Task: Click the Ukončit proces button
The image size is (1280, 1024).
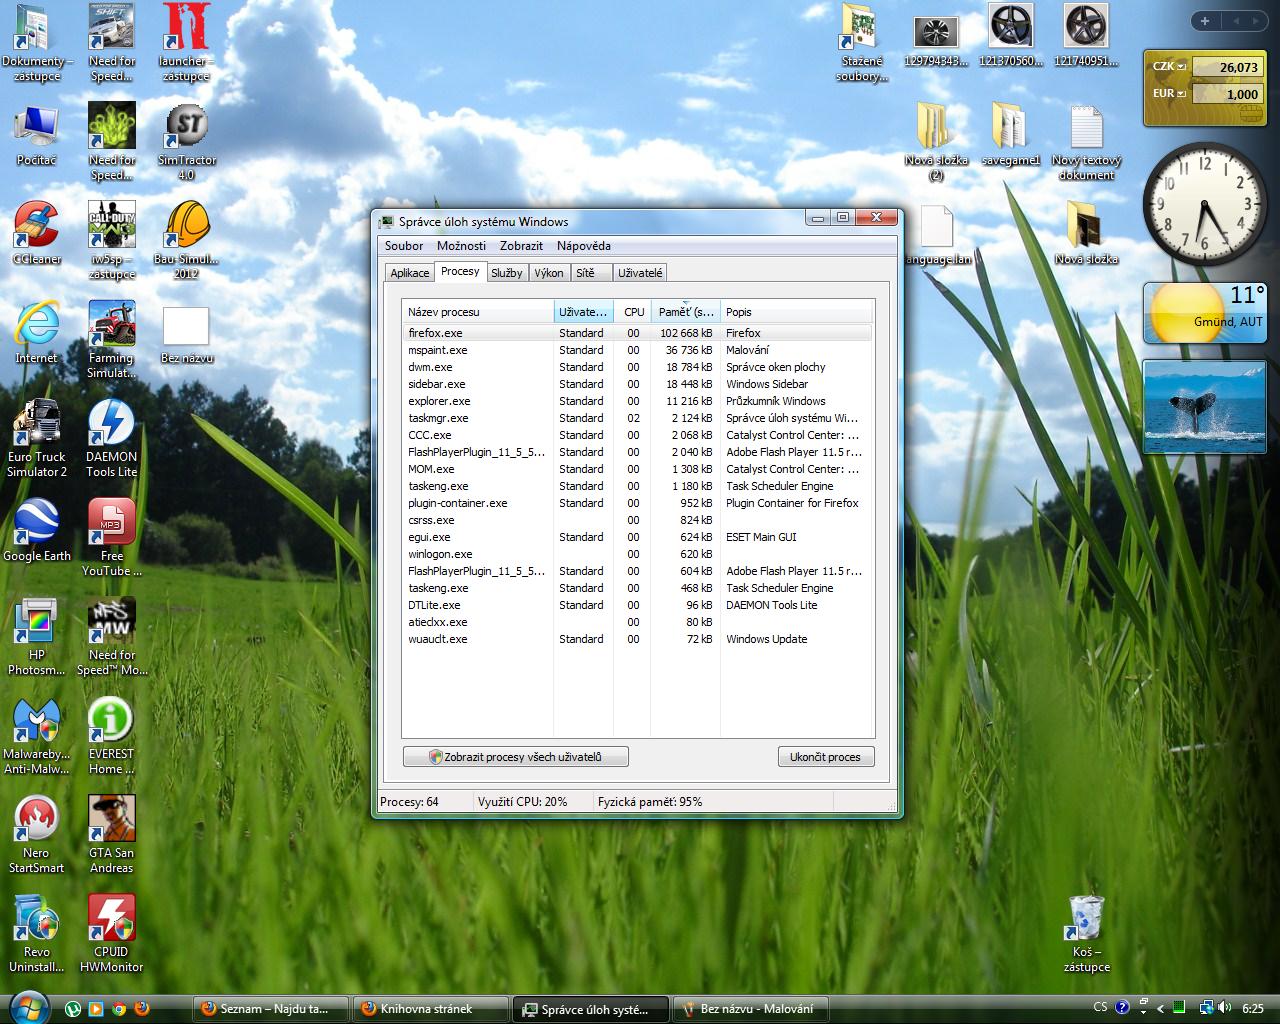Action: pyautogui.click(x=825, y=757)
